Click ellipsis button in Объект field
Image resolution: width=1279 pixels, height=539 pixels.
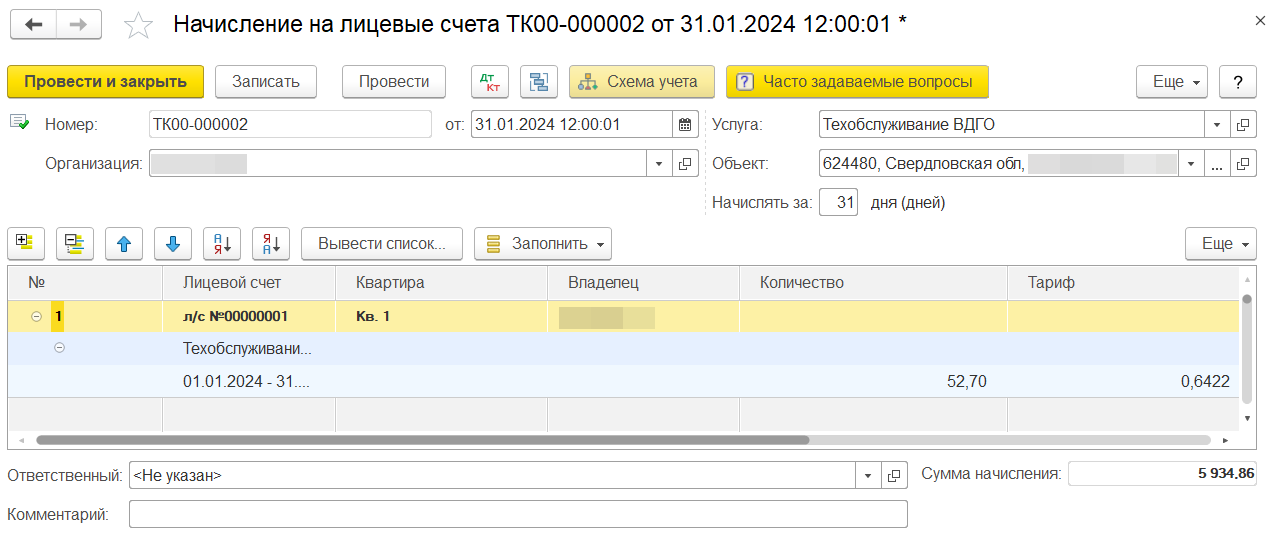(1217, 163)
